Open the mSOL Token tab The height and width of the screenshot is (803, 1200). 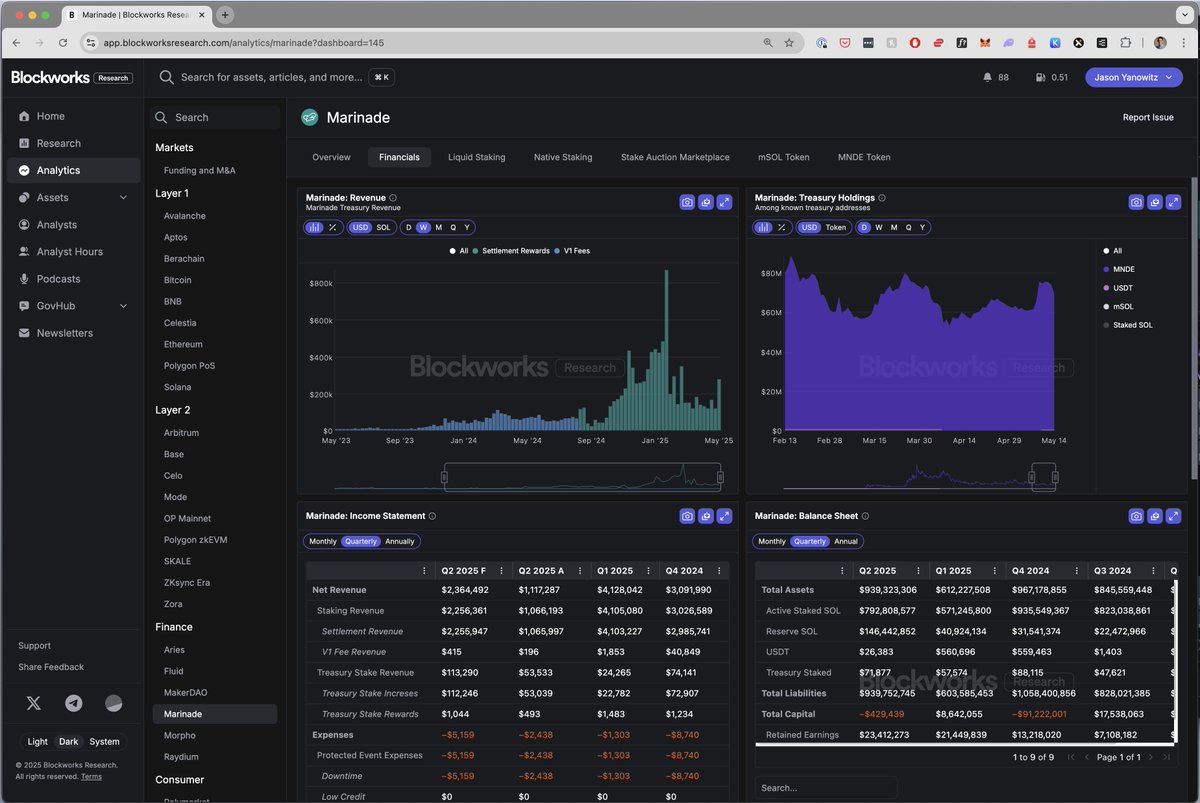[784, 157]
